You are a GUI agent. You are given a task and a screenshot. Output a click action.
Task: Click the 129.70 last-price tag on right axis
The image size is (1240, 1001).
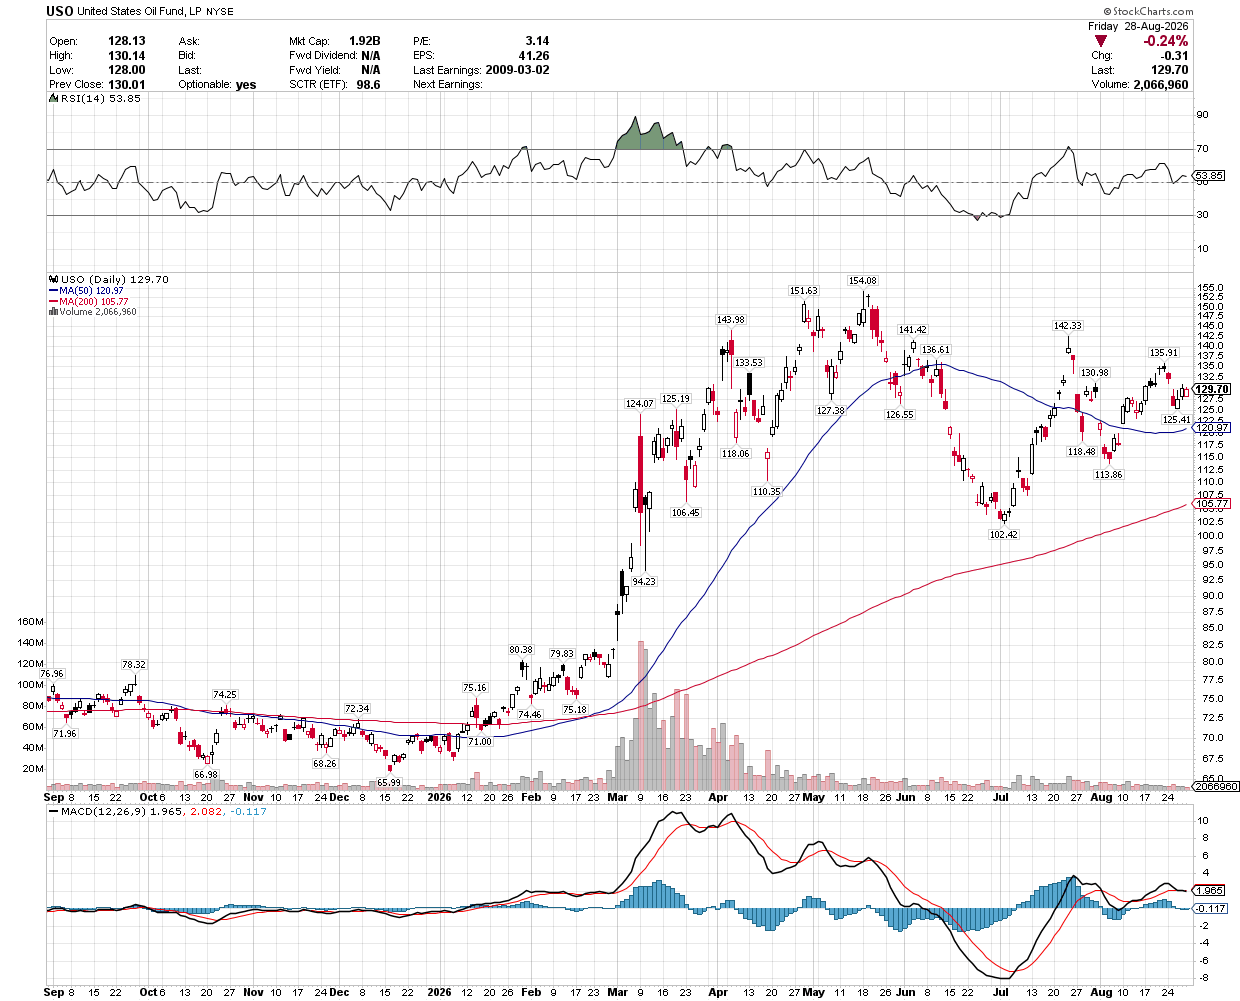(x=1212, y=389)
